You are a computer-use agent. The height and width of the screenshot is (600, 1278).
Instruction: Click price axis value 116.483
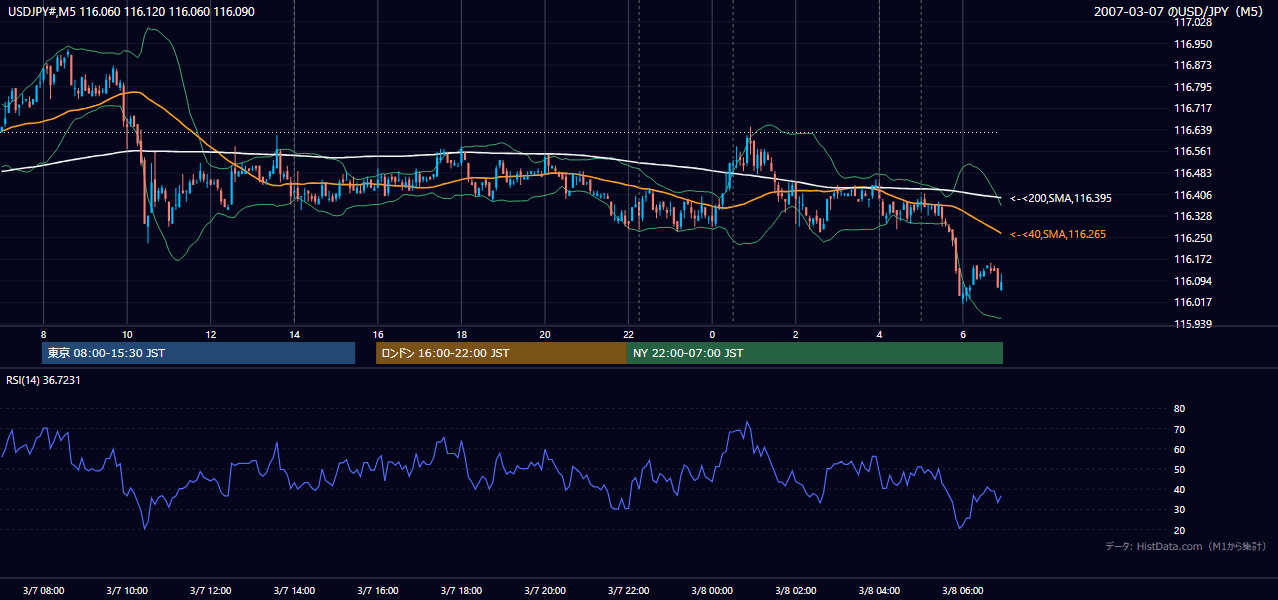coord(1193,173)
